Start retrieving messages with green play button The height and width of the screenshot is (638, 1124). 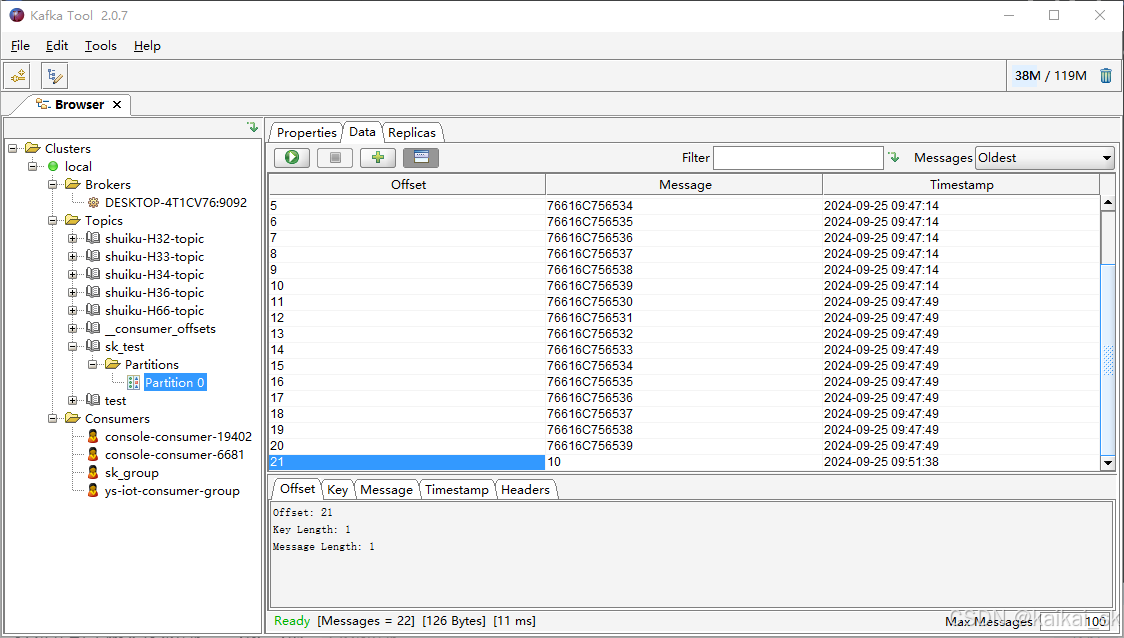point(292,158)
